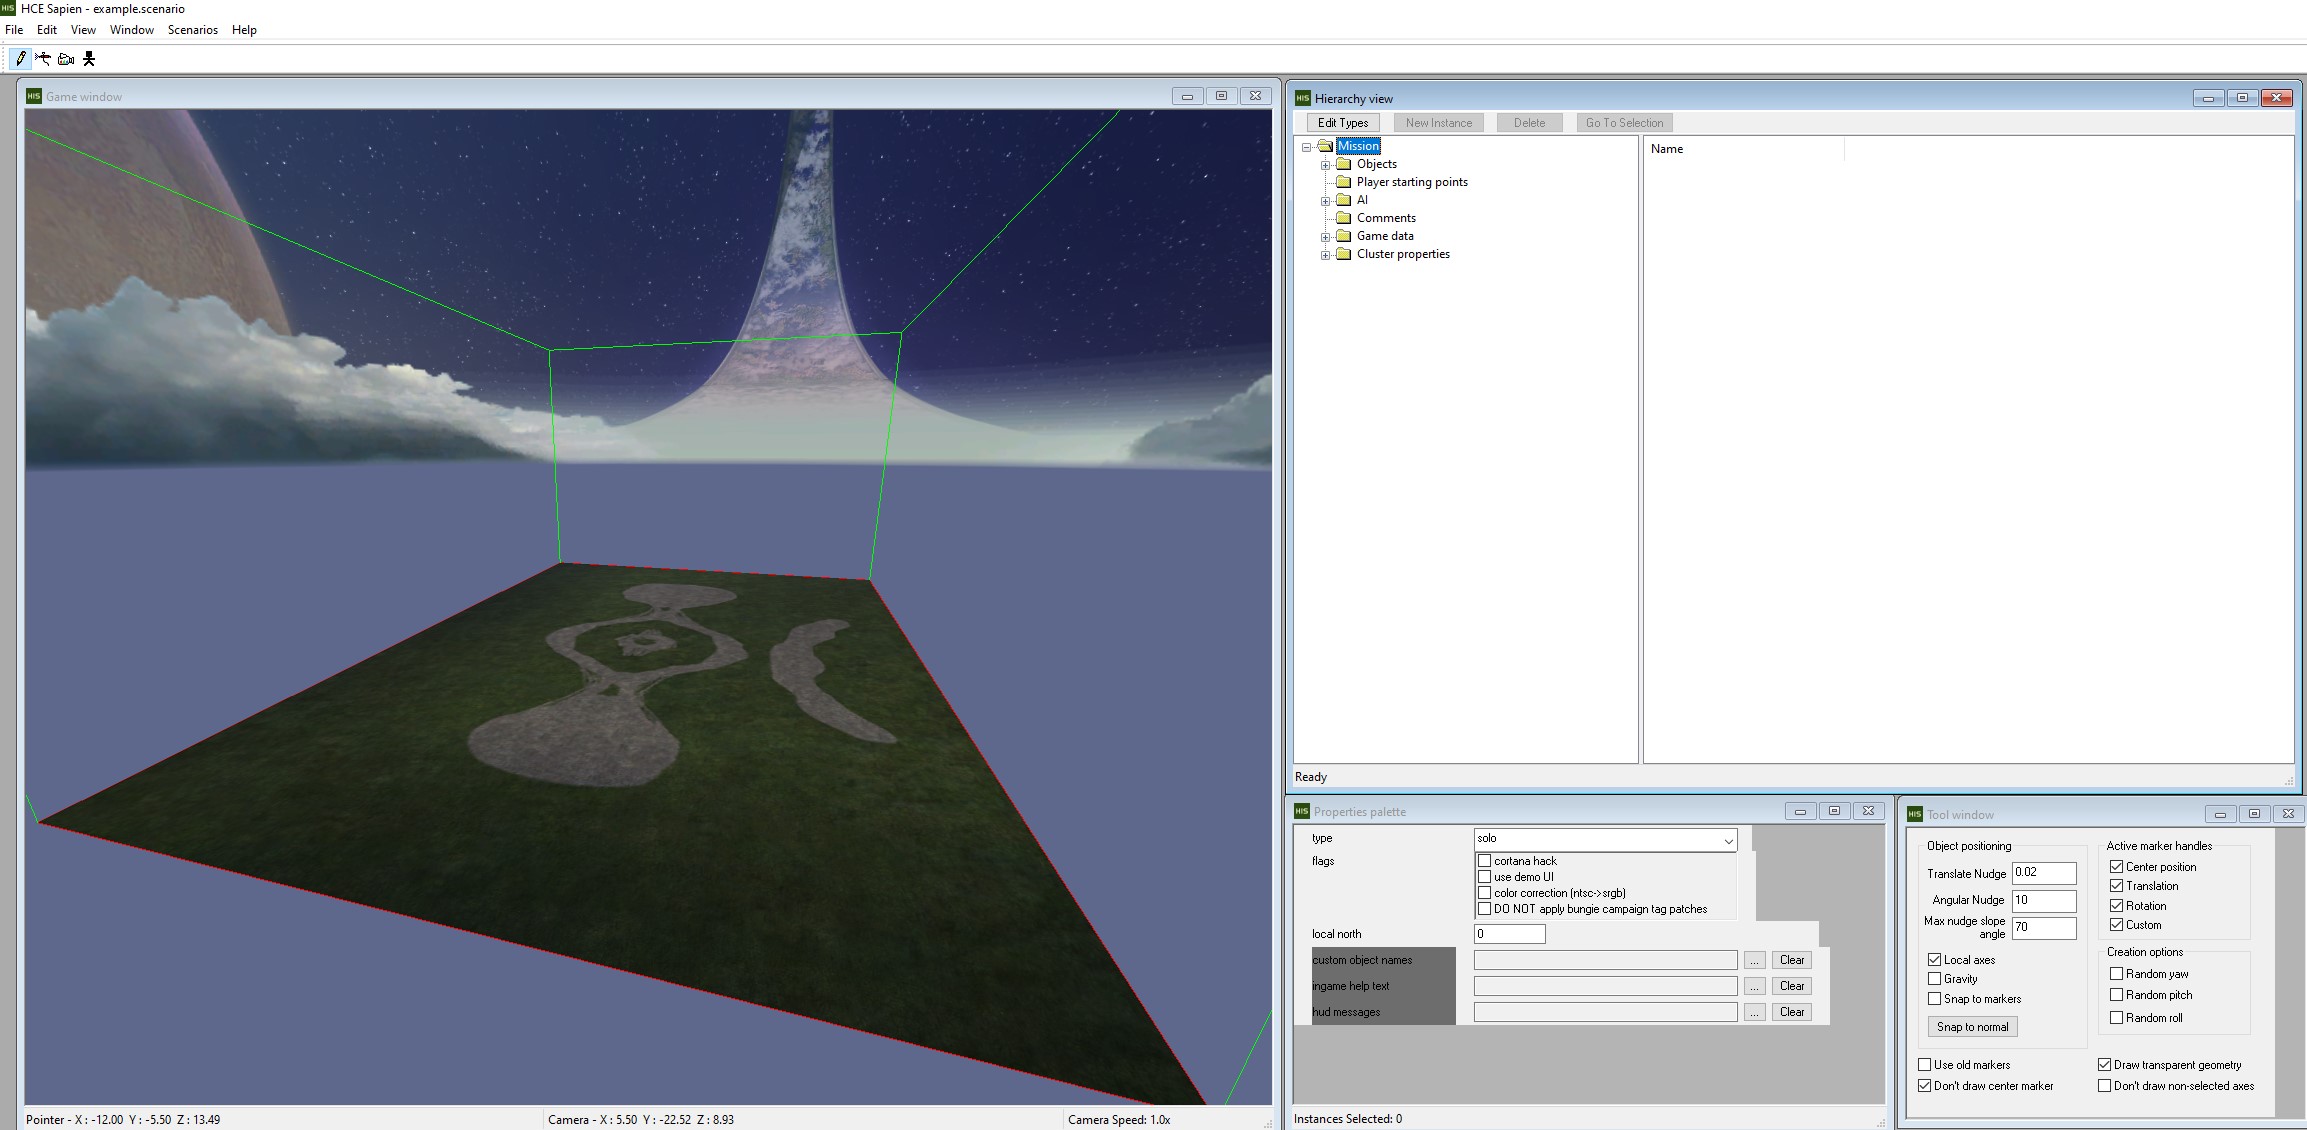Select the Comments tree item

1386,218
